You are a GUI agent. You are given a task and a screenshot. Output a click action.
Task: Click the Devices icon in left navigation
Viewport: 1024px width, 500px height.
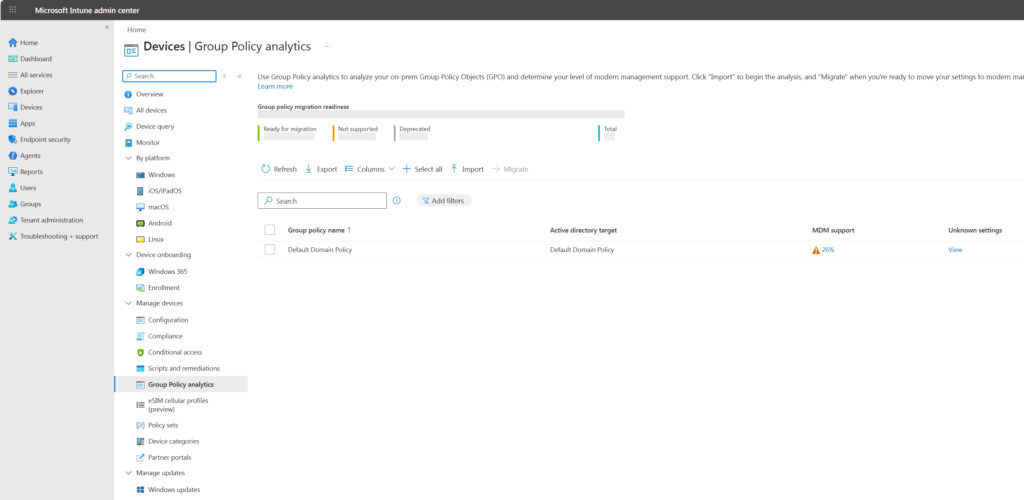click(12, 107)
